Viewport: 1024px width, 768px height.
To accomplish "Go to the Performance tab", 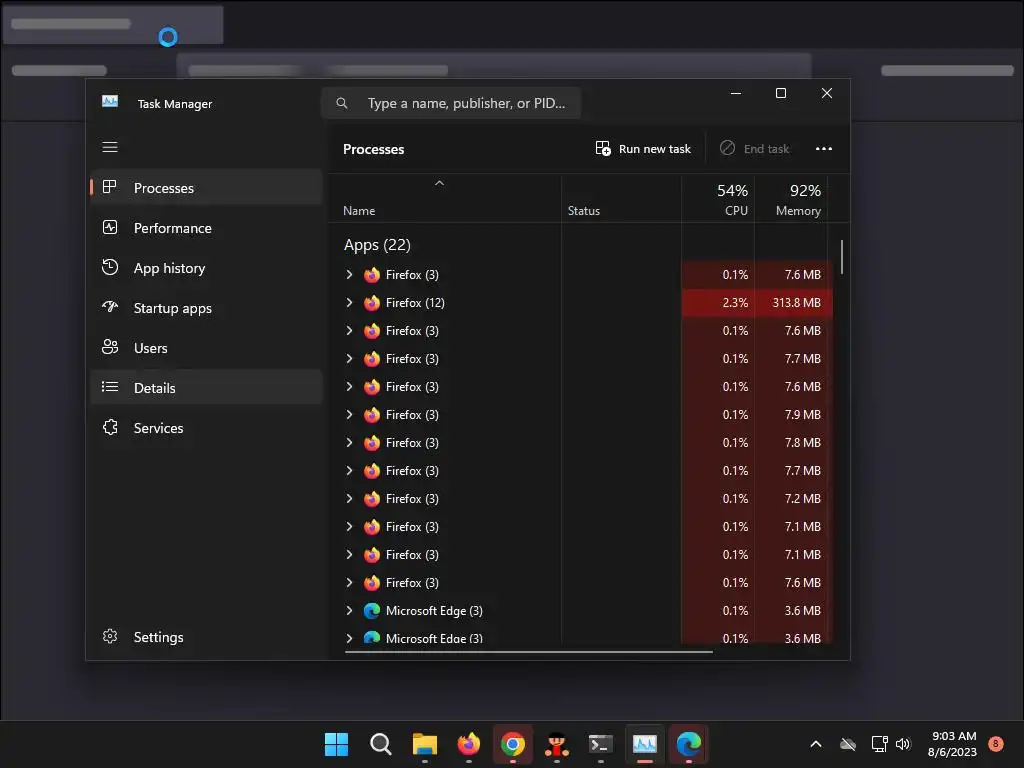I will (206, 227).
